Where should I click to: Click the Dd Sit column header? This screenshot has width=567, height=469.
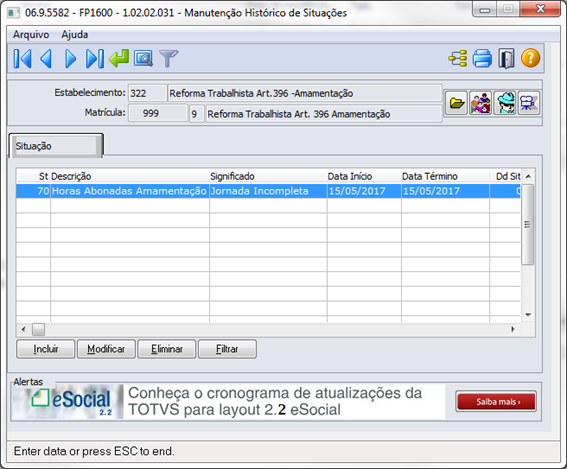(505, 176)
